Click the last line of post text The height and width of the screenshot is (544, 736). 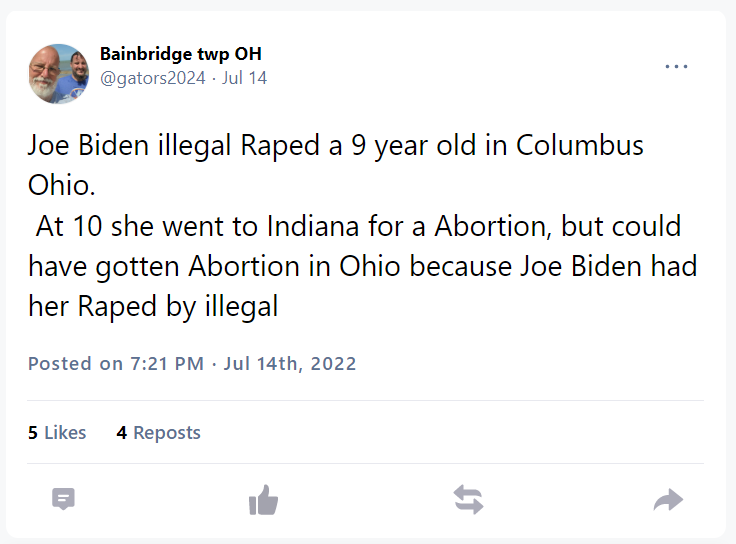pyautogui.click(x=152, y=306)
